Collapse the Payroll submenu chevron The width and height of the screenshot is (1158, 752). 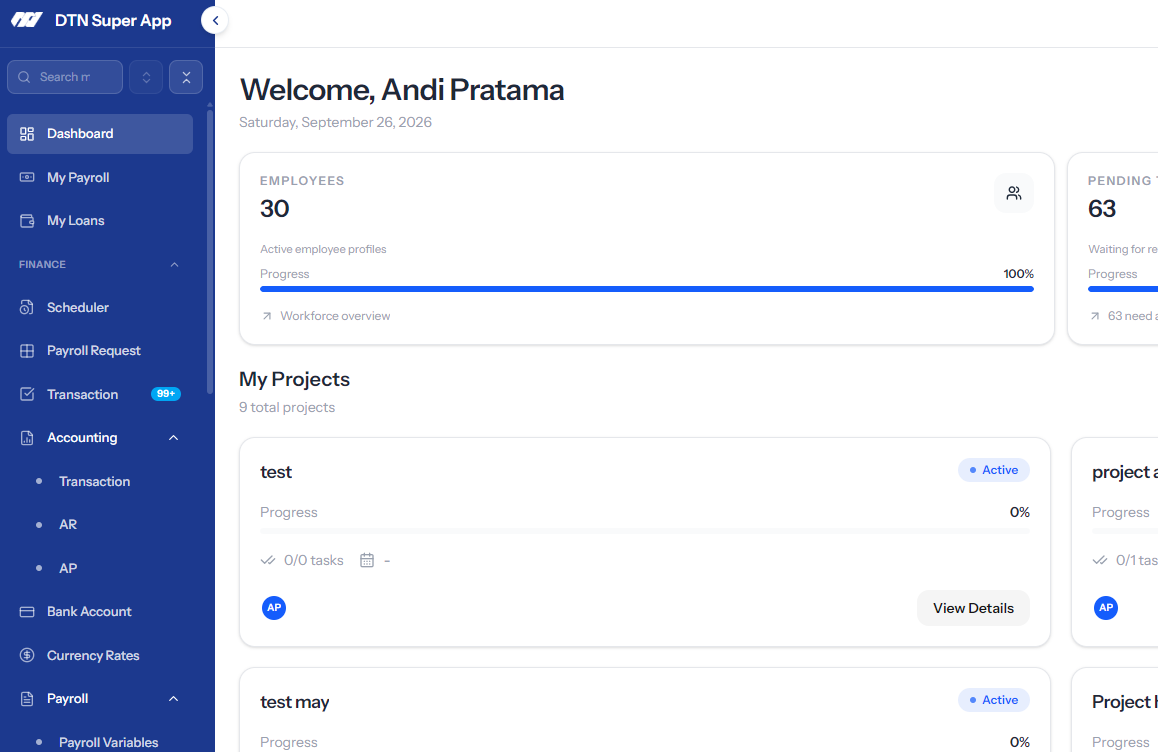pyautogui.click(x=174, y=699)
